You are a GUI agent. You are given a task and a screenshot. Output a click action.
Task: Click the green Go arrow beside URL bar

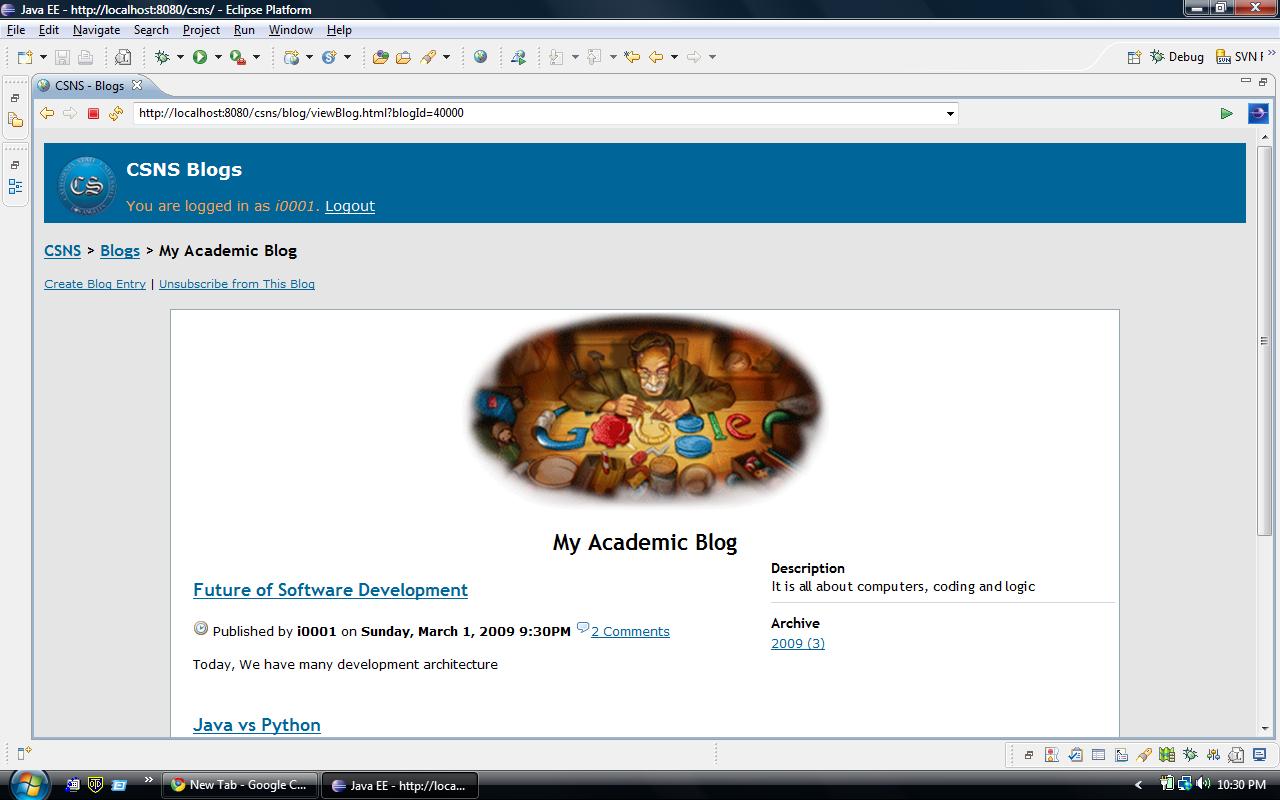click(1226, 114)
